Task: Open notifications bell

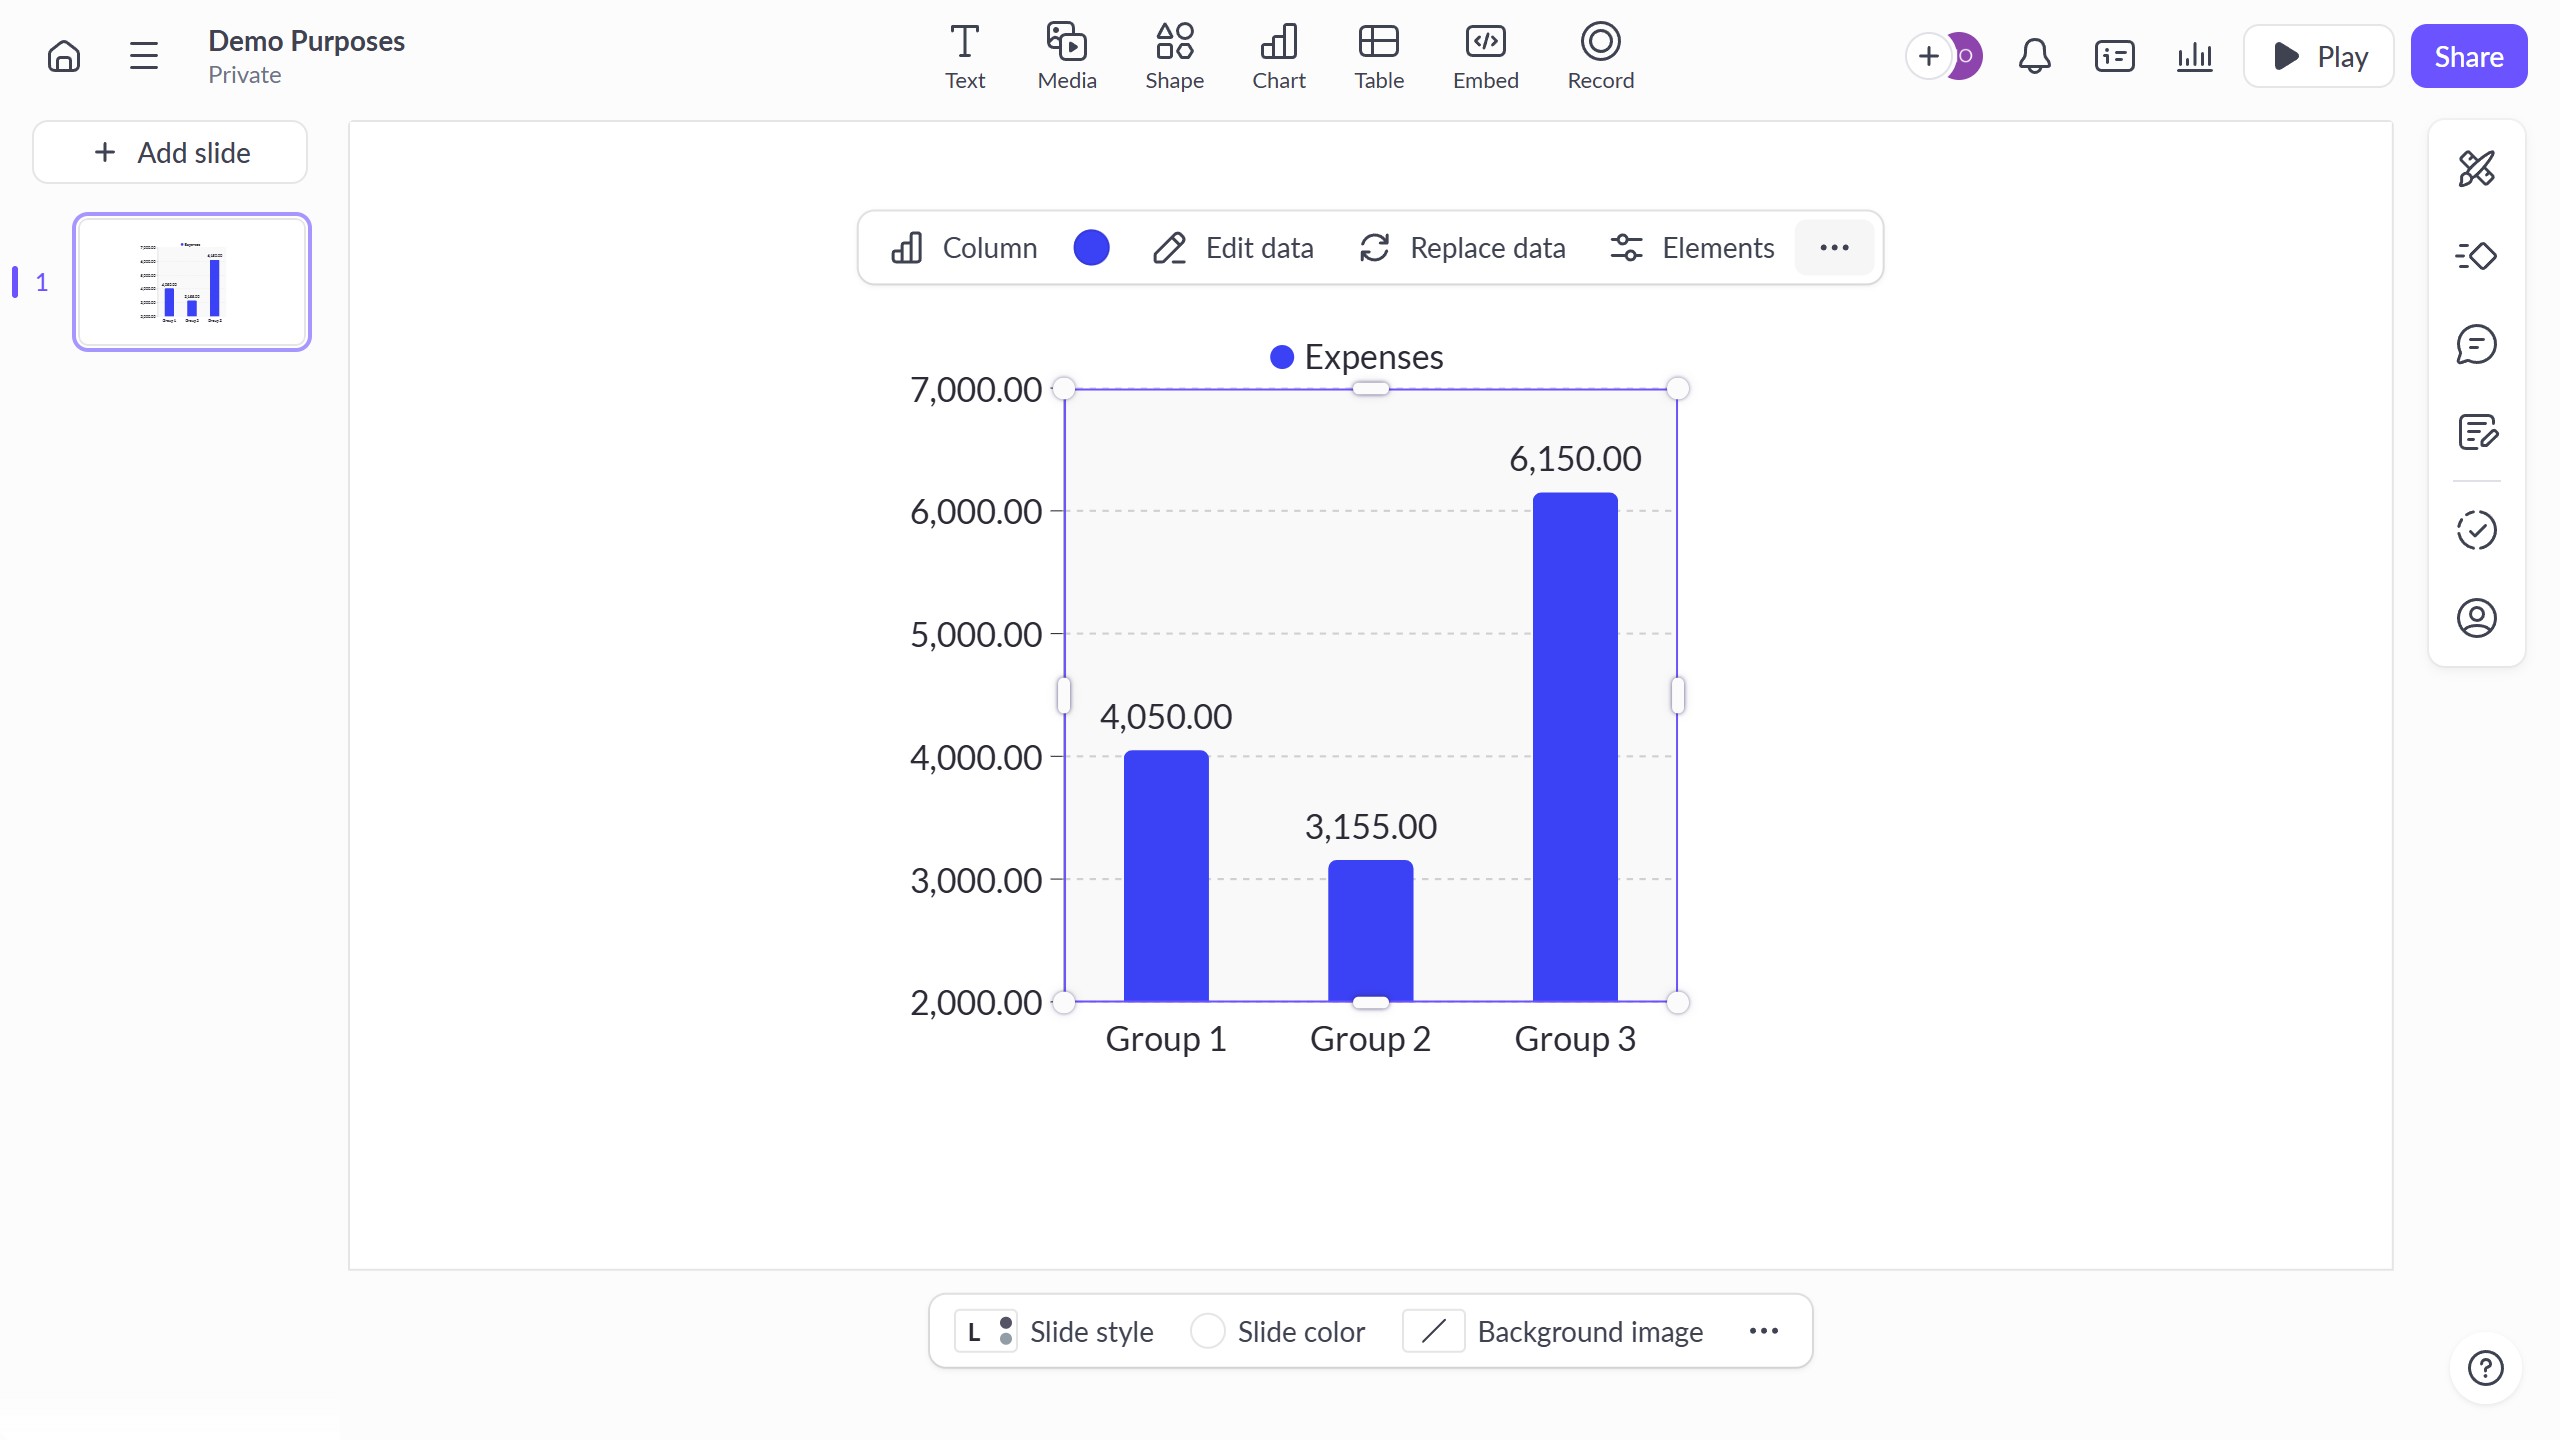Action: pos(2034,56)
